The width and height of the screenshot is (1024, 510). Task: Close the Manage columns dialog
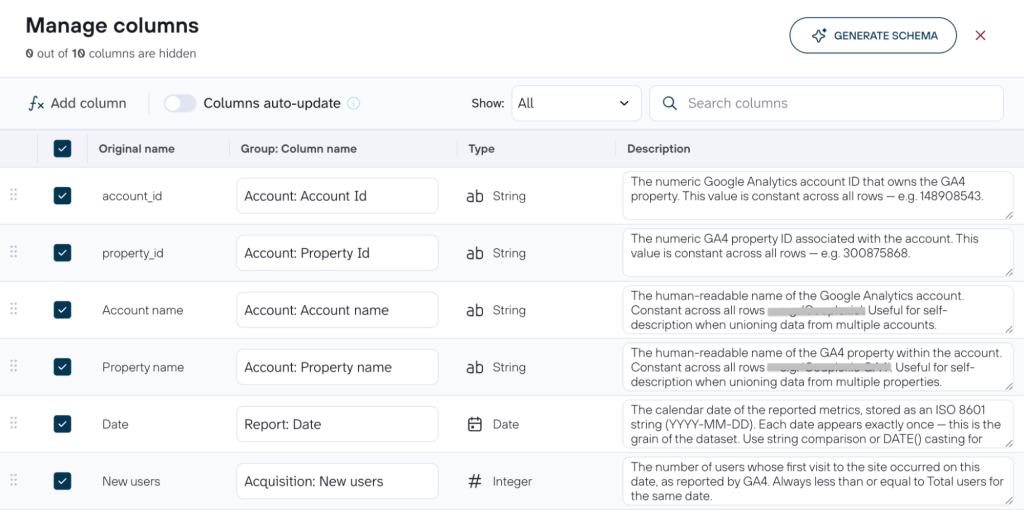(x=980, y=35)
